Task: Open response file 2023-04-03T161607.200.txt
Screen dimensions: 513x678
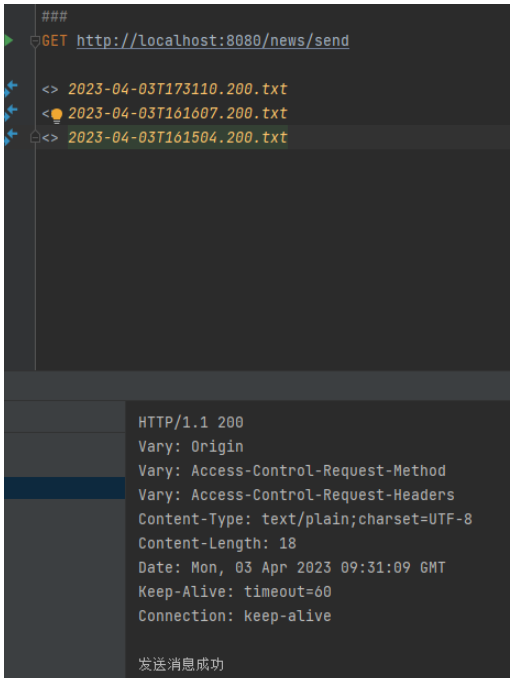Action: coord(178,113)
